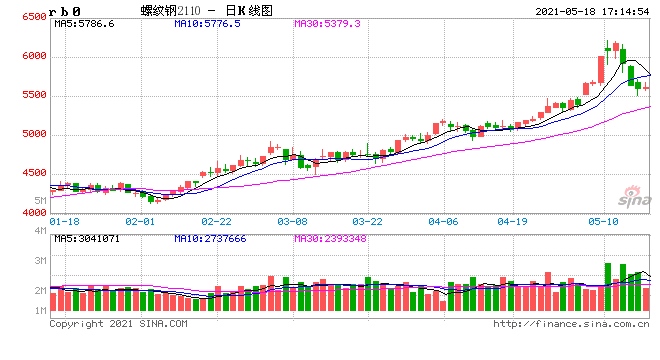
Task: Click the 4500 price axis label
Action: [x=35, y=173]
